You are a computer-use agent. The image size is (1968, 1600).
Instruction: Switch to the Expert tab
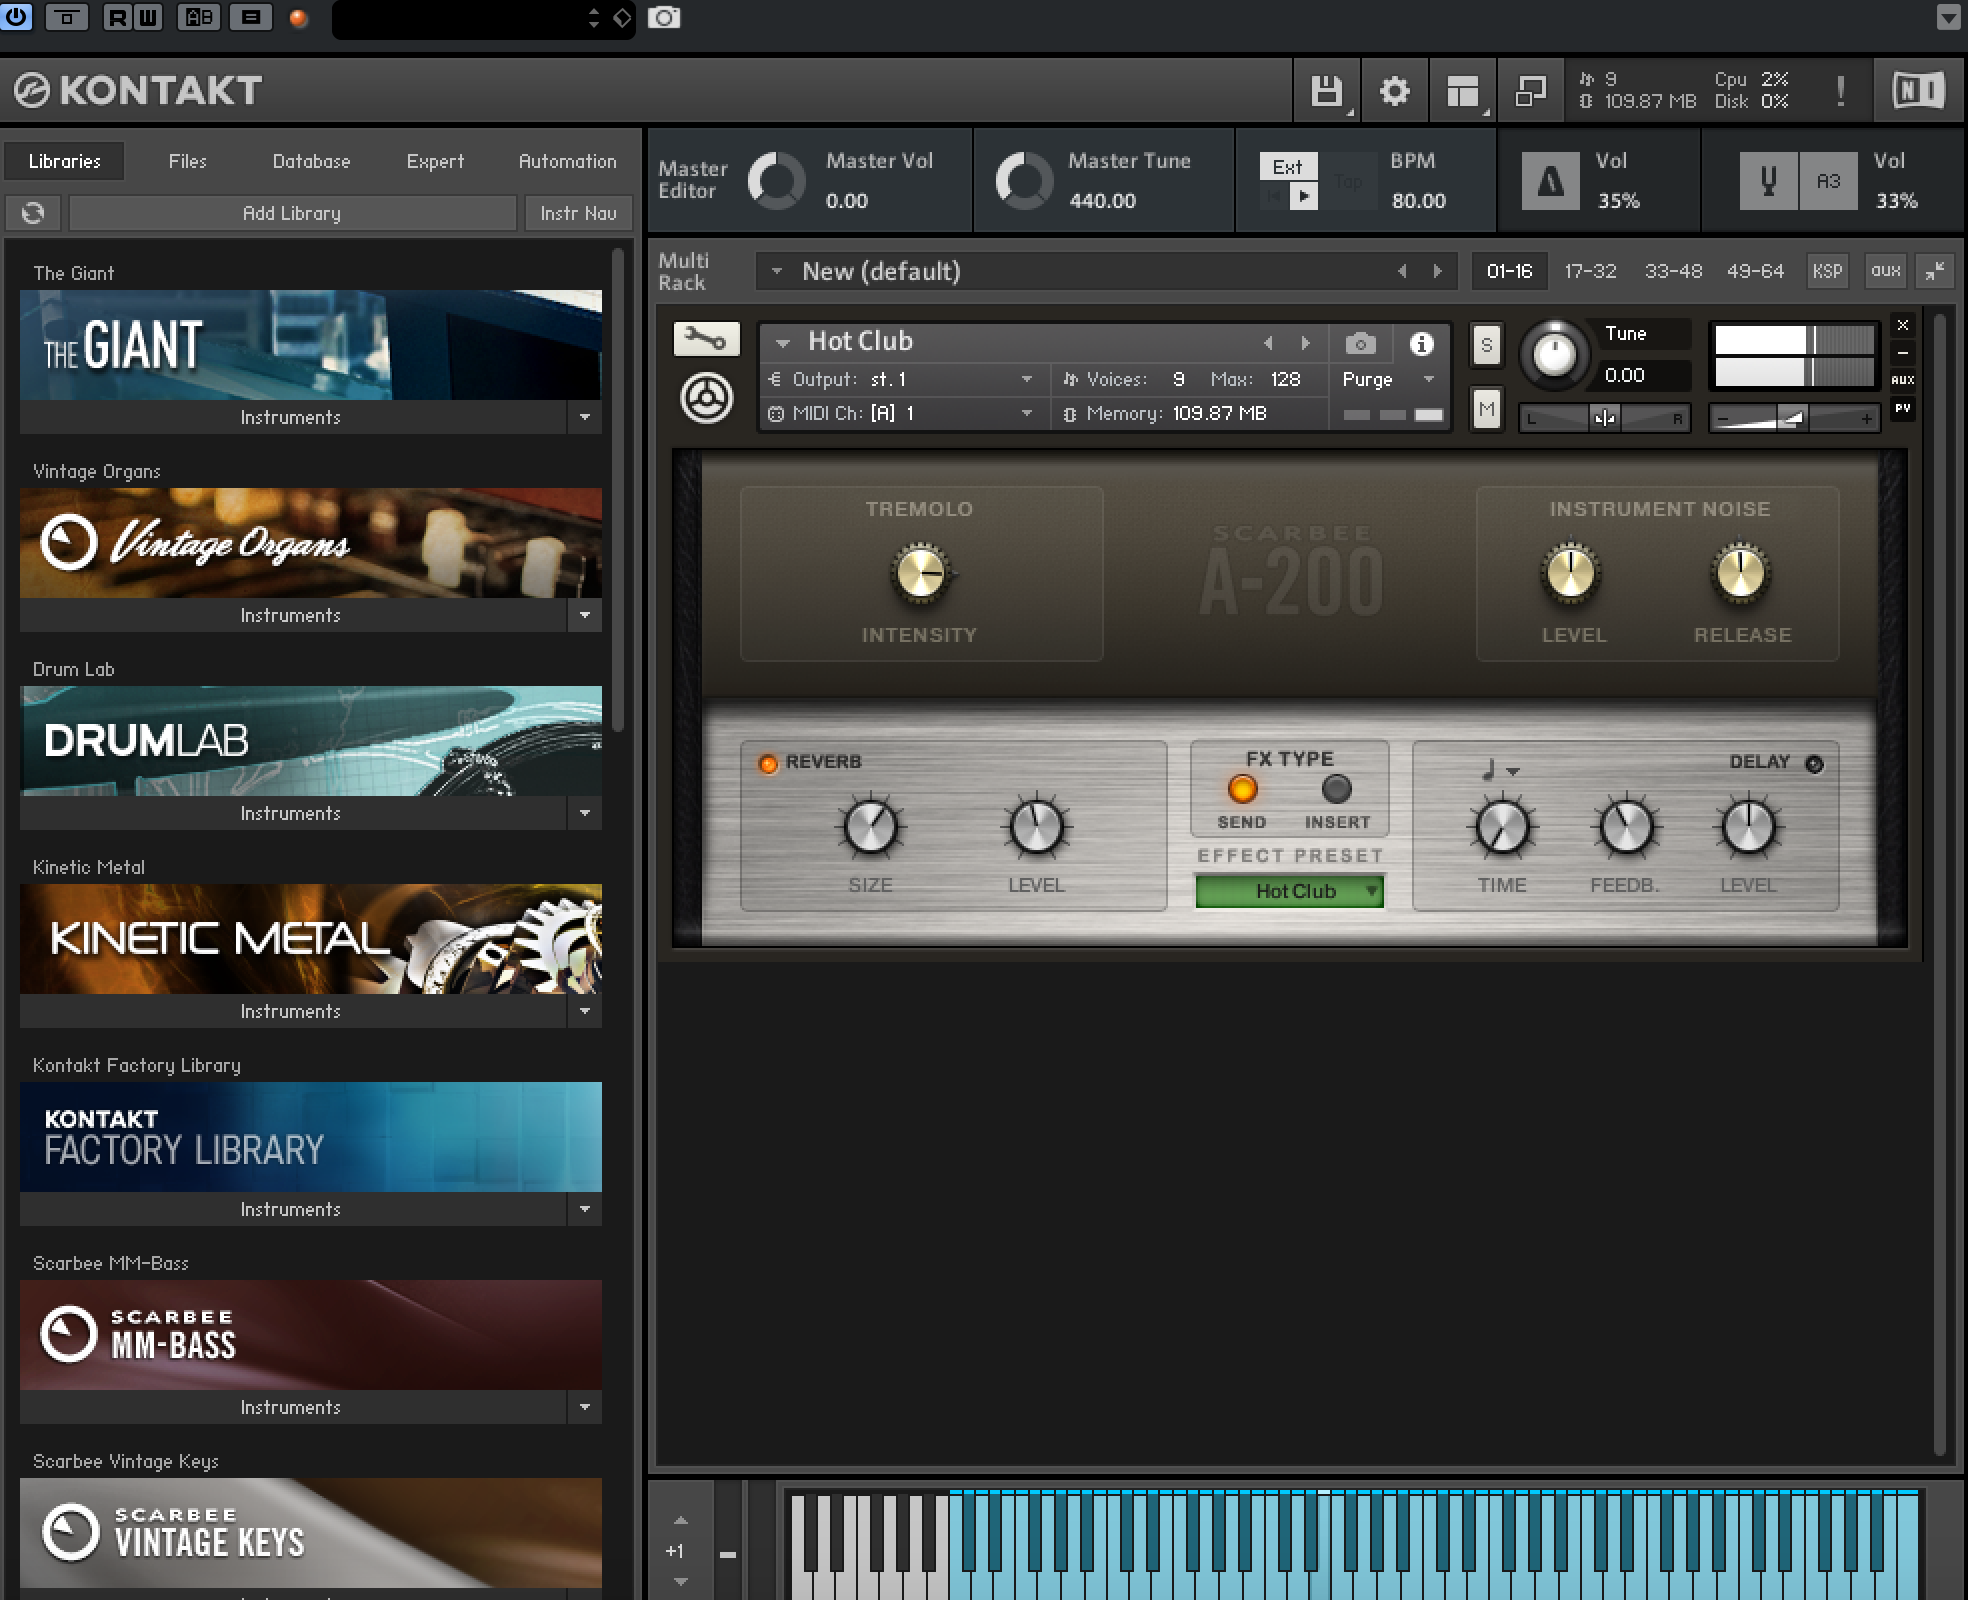click(x=435, y=161)
